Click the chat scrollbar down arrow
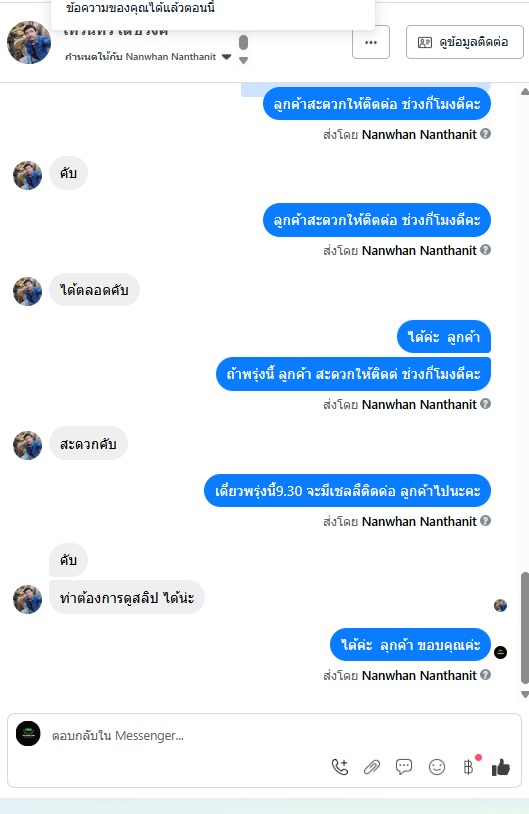529x814 pixels. pos(525,694)
